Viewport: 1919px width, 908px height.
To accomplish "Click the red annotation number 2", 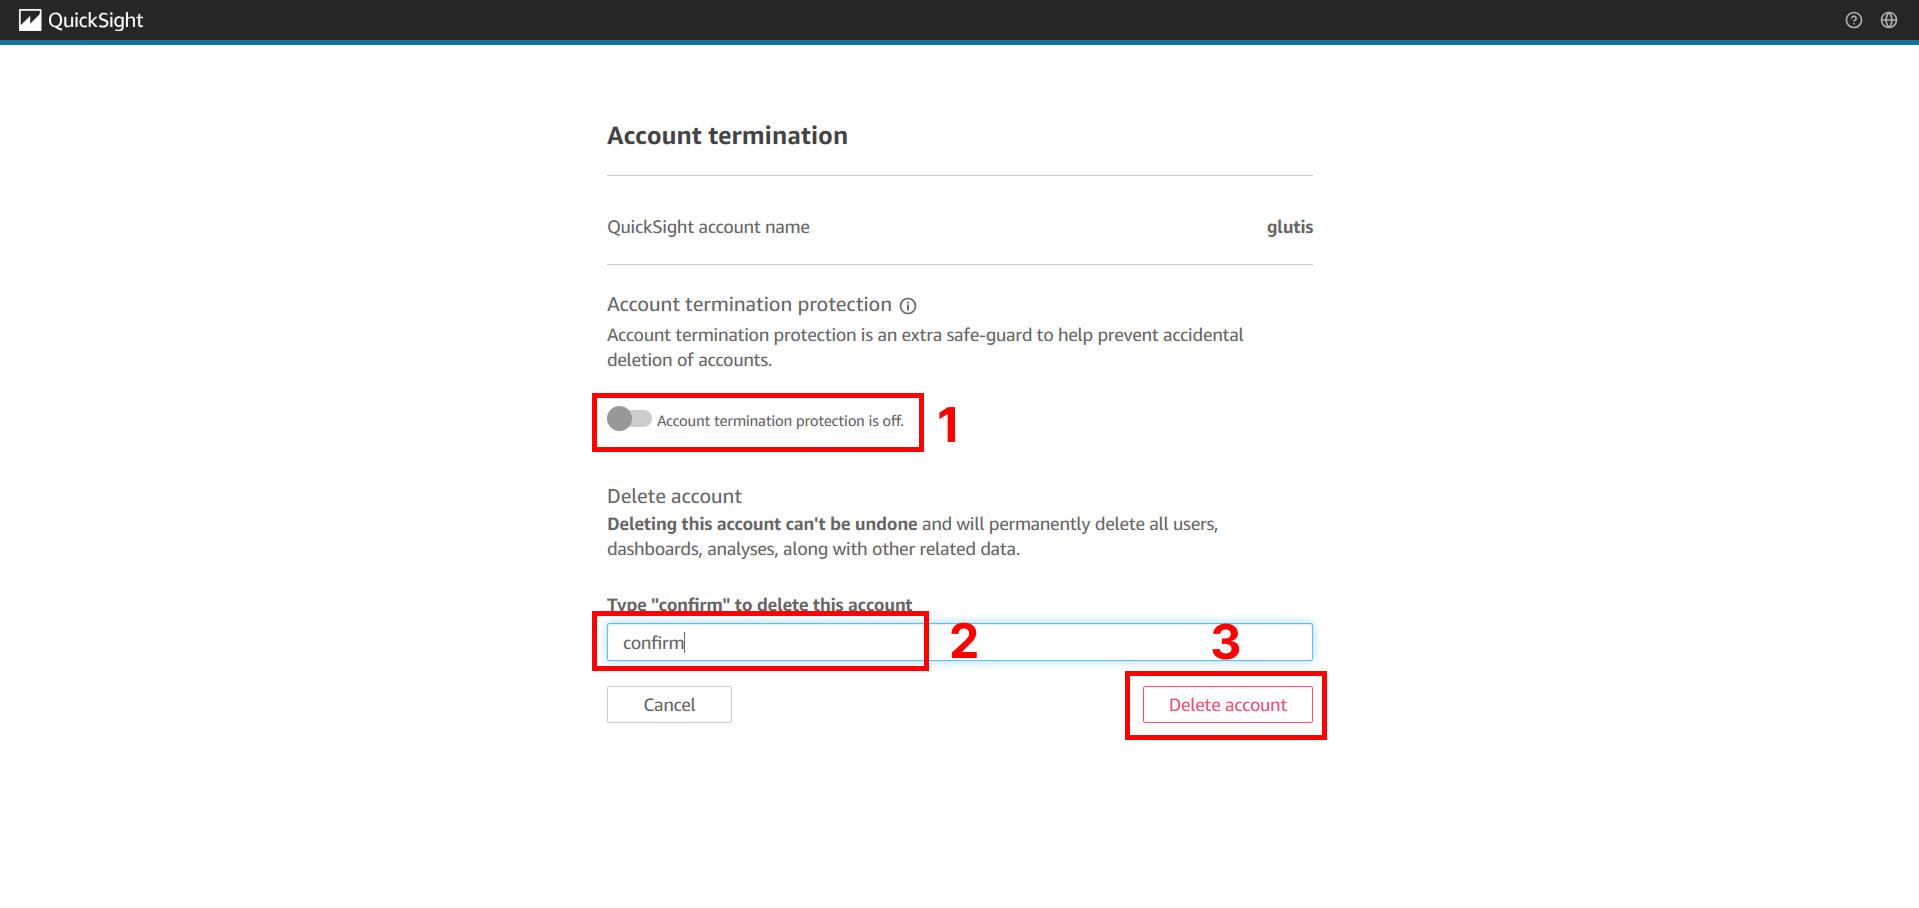I will tap(963, 641).
